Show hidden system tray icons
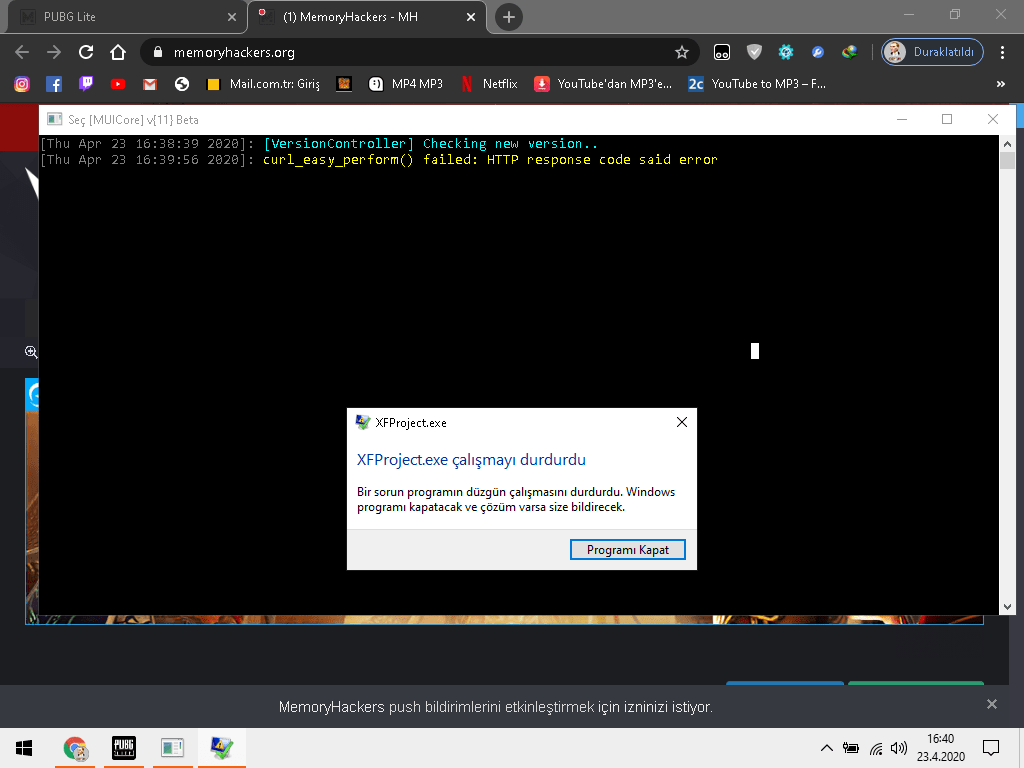 pyautogui.click(x=826, y=748)
